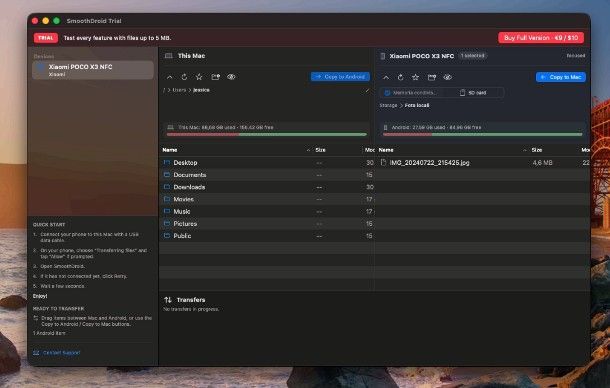Select the Public folder row

tap(267, 236)
